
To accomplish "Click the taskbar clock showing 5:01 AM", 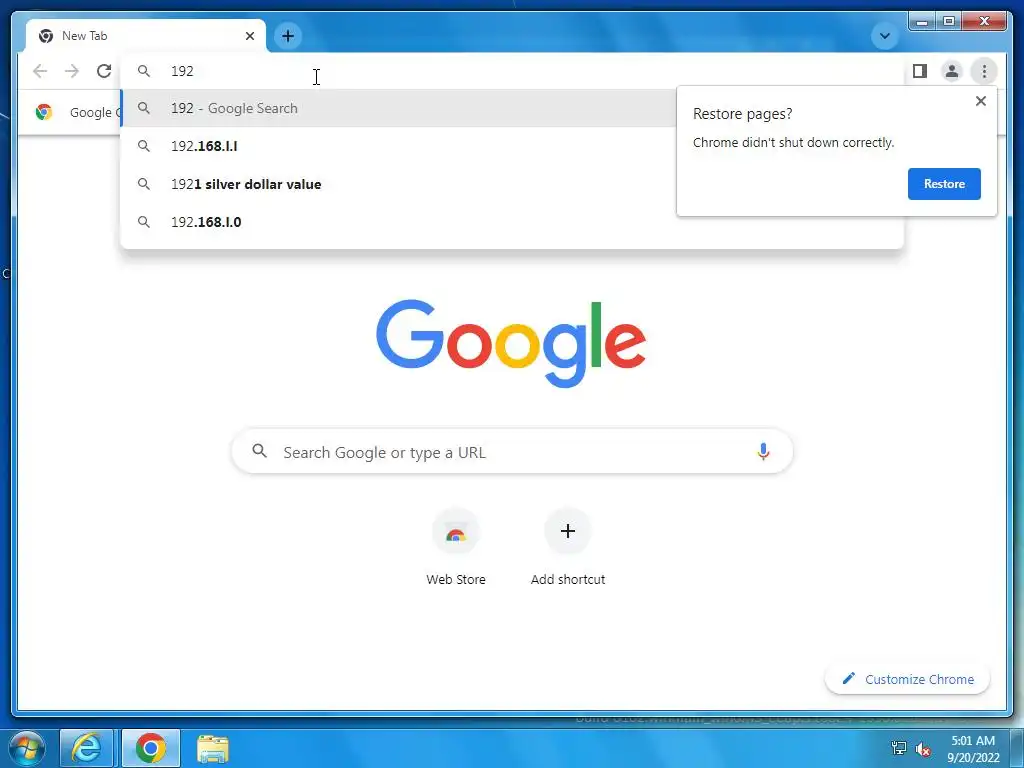I will pos(973,748).
